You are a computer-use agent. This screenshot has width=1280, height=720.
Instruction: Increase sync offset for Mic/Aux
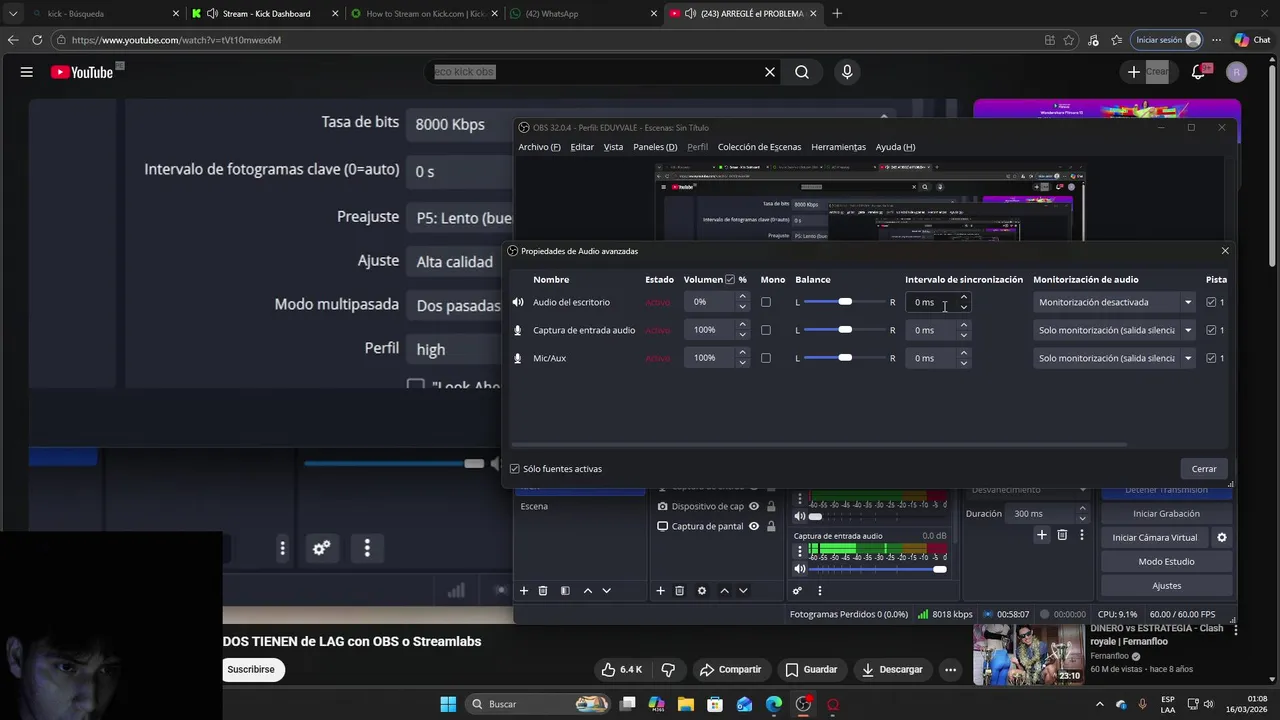tap(964, 353)
